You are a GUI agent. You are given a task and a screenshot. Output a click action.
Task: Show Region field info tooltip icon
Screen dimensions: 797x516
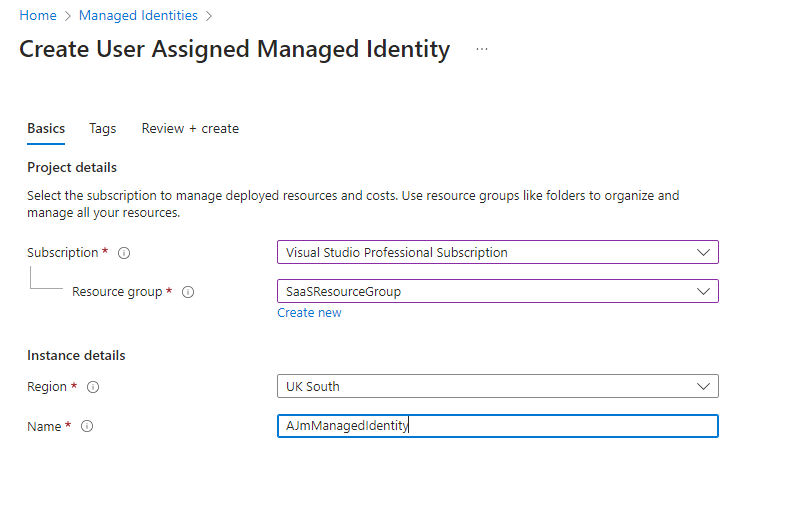pyautogui.click(x=93, y=387)
